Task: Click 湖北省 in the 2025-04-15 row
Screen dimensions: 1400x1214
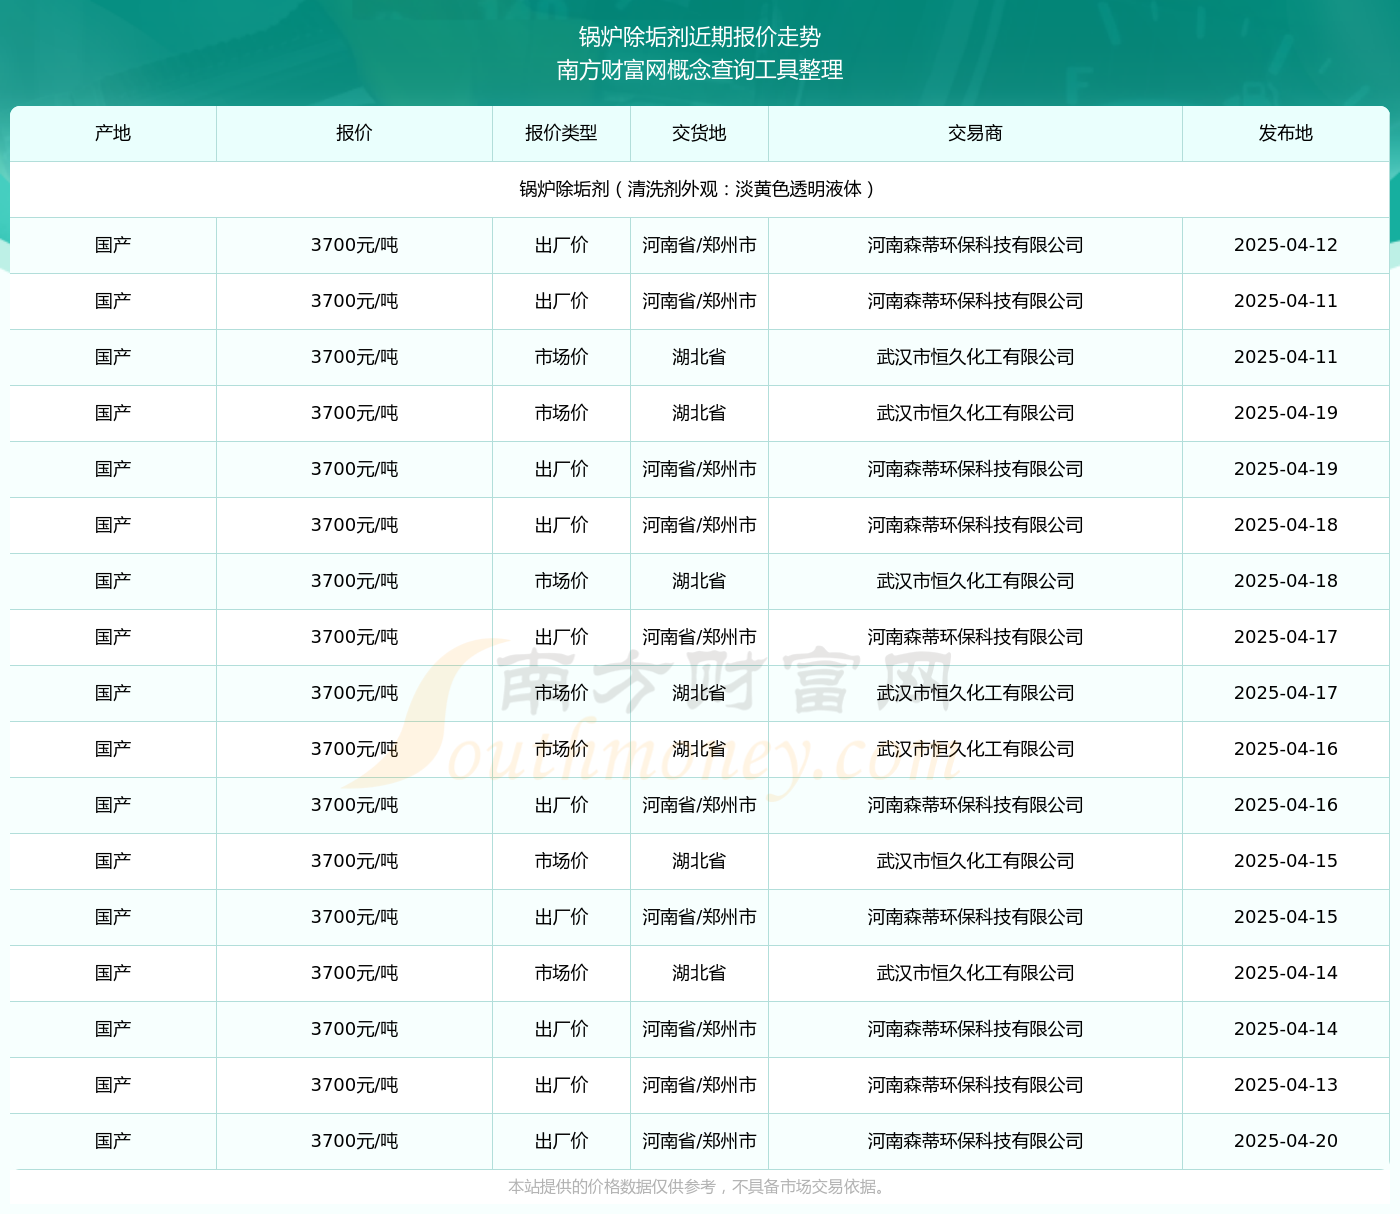Action: pos(699,861)
